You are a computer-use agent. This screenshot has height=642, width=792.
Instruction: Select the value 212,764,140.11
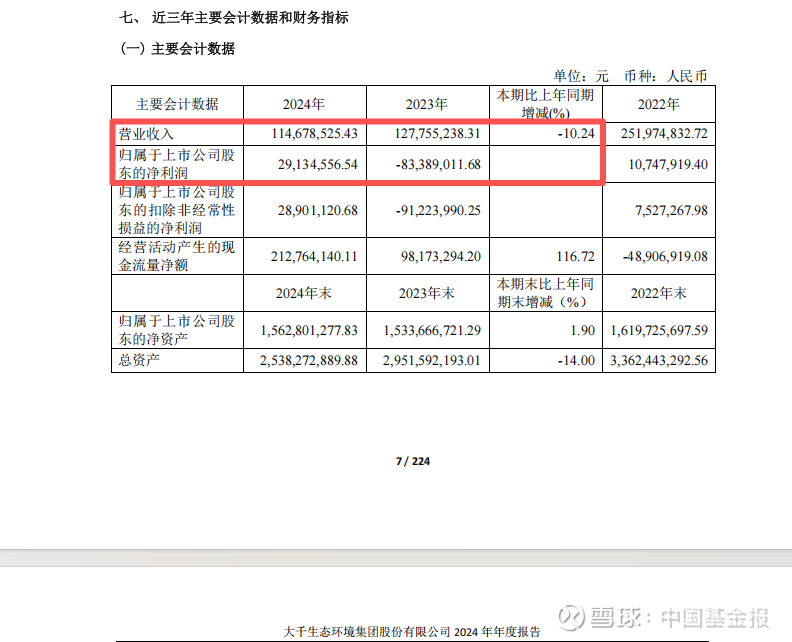tap(314, 257)
